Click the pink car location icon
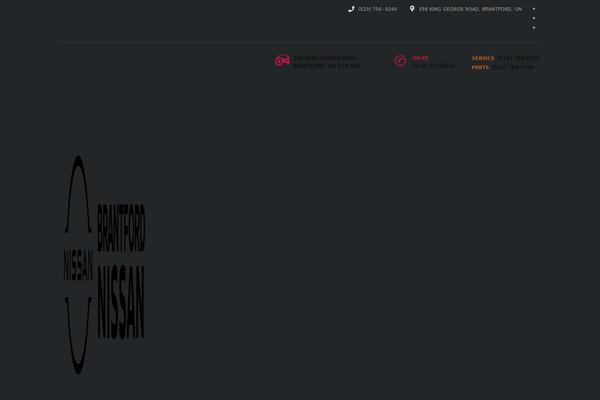600x400 pixels. [x=282, y=60]
